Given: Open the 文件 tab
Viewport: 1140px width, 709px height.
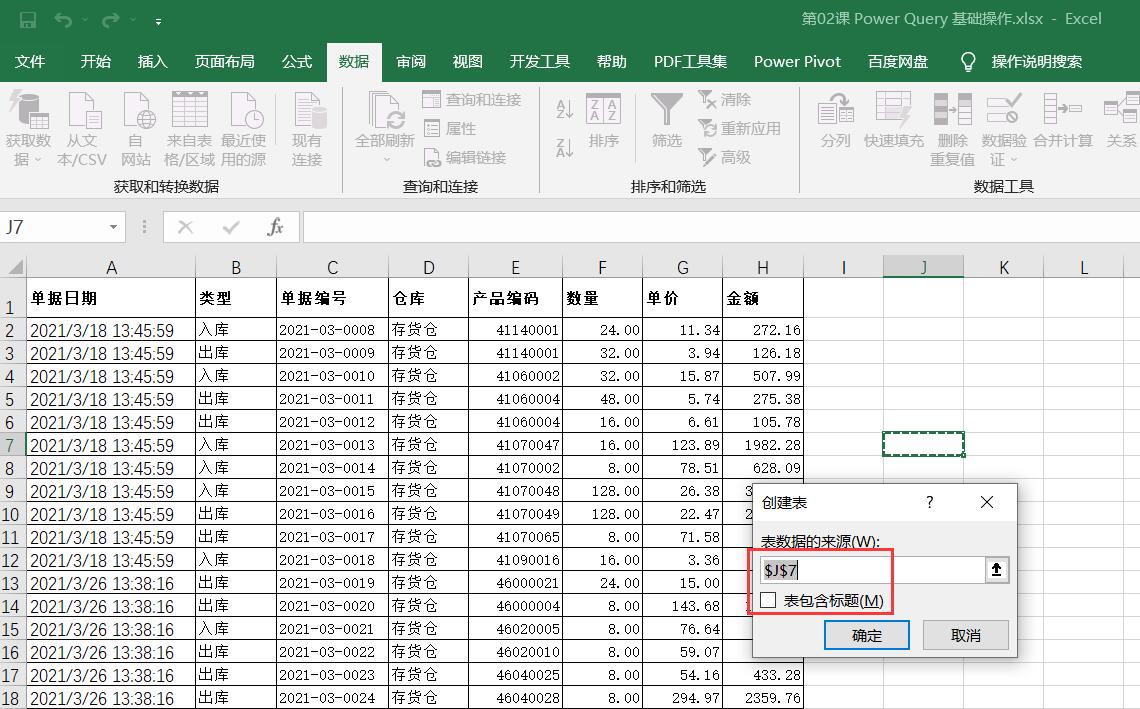Looking at the screenshot, I should click(x=30, y=62).
